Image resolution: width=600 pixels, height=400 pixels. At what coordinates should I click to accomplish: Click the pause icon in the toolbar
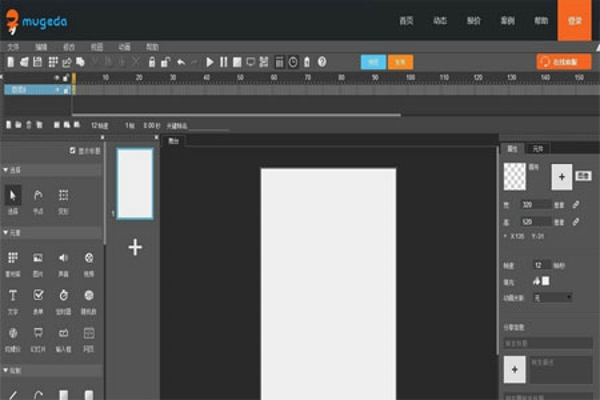[x=224, y=62]
